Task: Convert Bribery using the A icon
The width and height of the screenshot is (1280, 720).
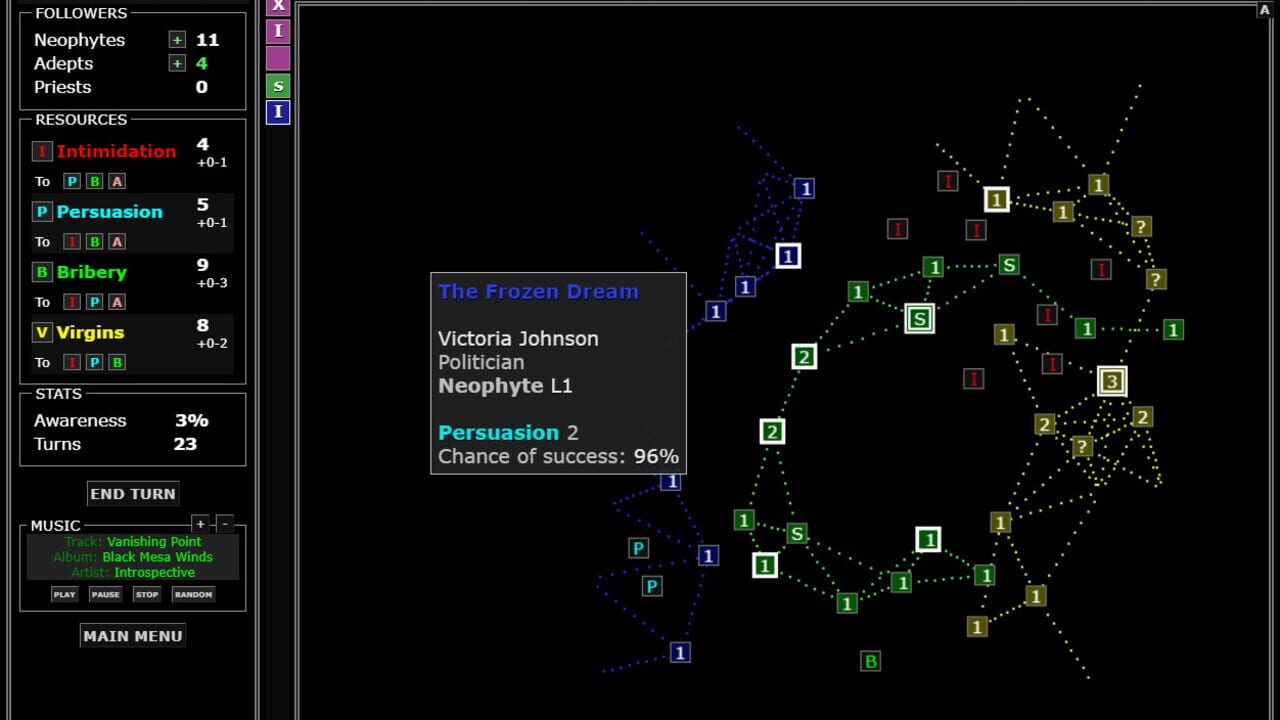Action: [x=117, y=301]
